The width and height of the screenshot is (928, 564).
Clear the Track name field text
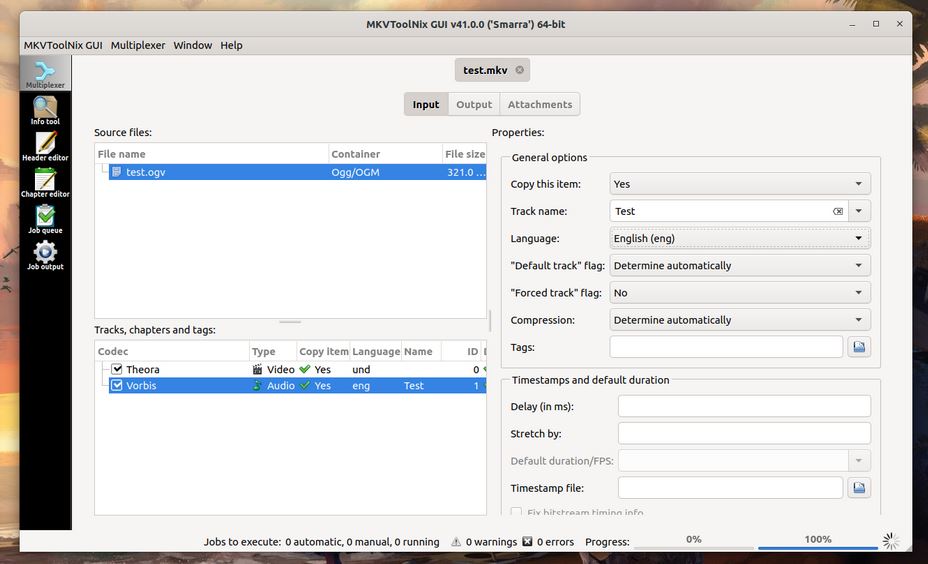(x=838, y=211)
